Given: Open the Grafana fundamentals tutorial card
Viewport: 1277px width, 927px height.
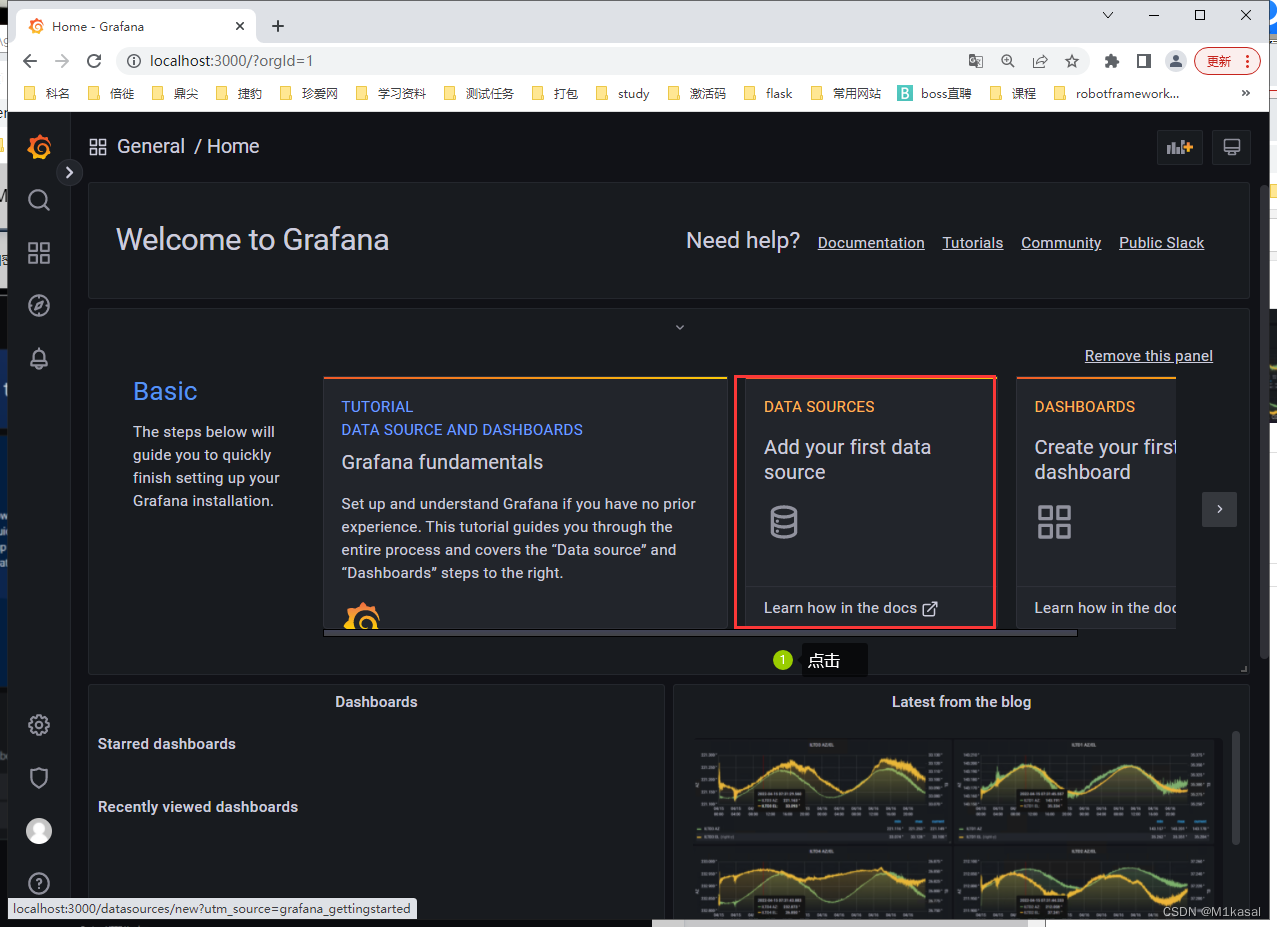Looking at the screenshot, I should (525, 503).
